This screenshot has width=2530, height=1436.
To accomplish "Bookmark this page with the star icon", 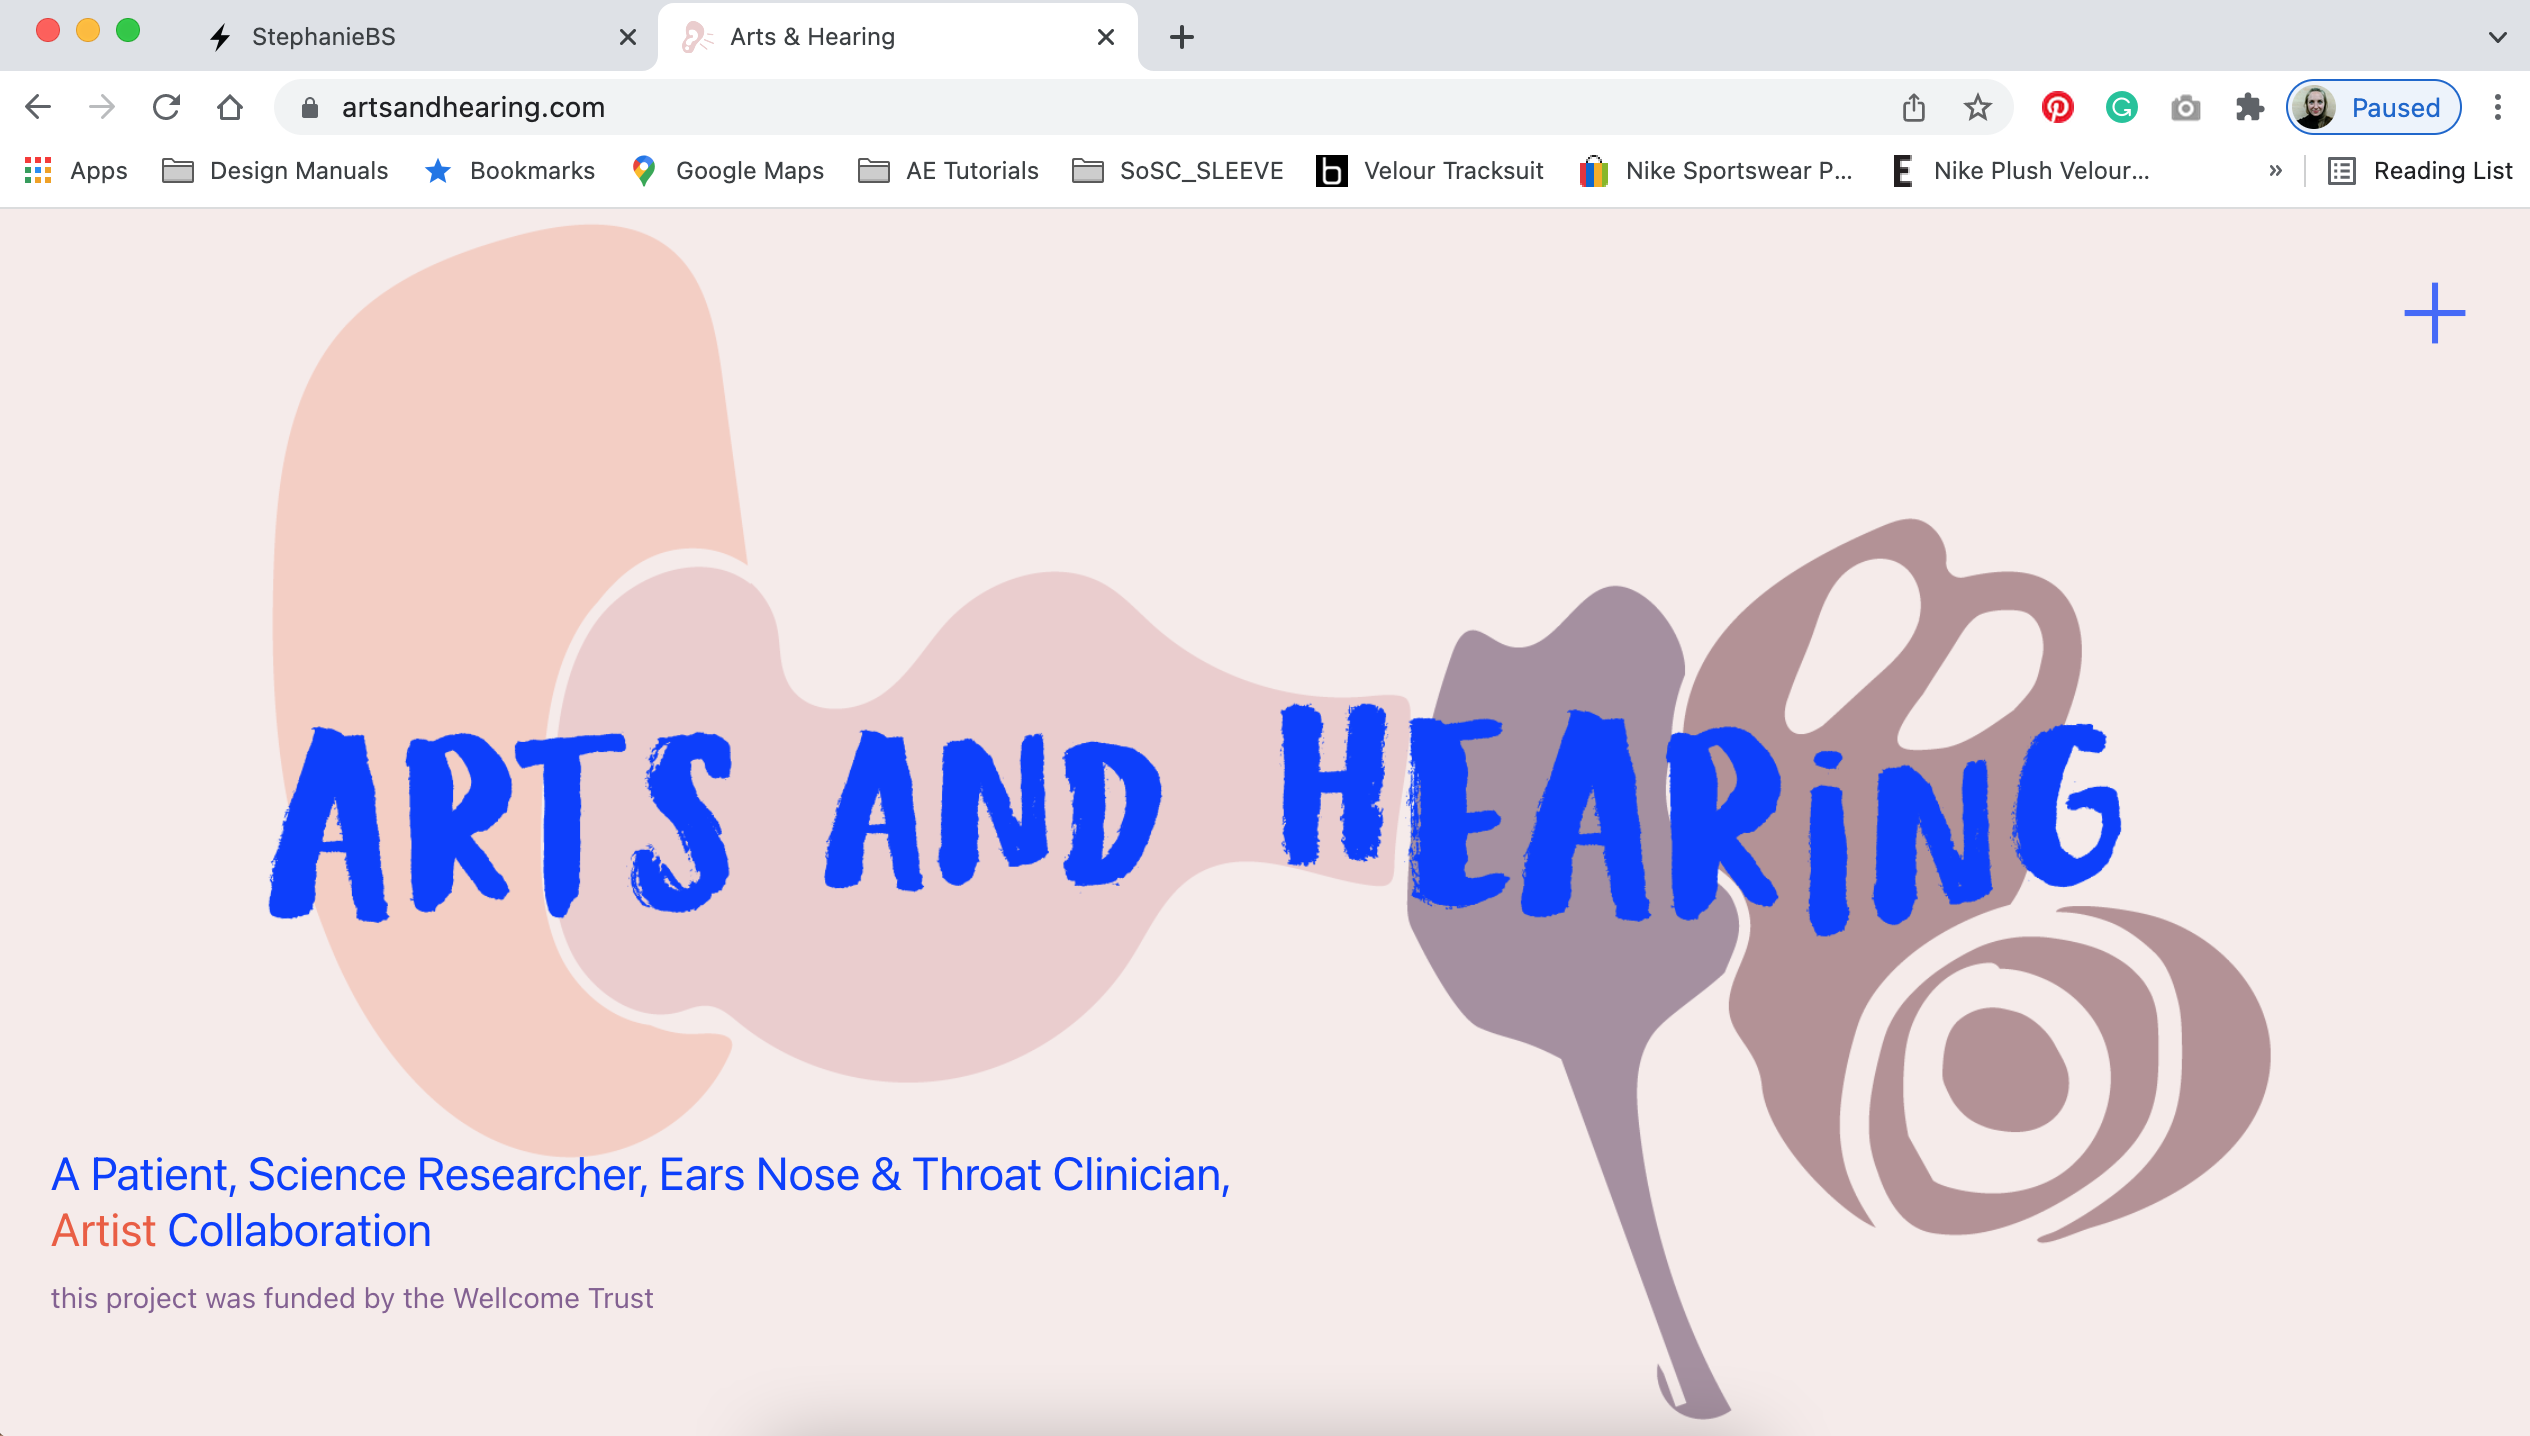I will (x=1977, y=107).
